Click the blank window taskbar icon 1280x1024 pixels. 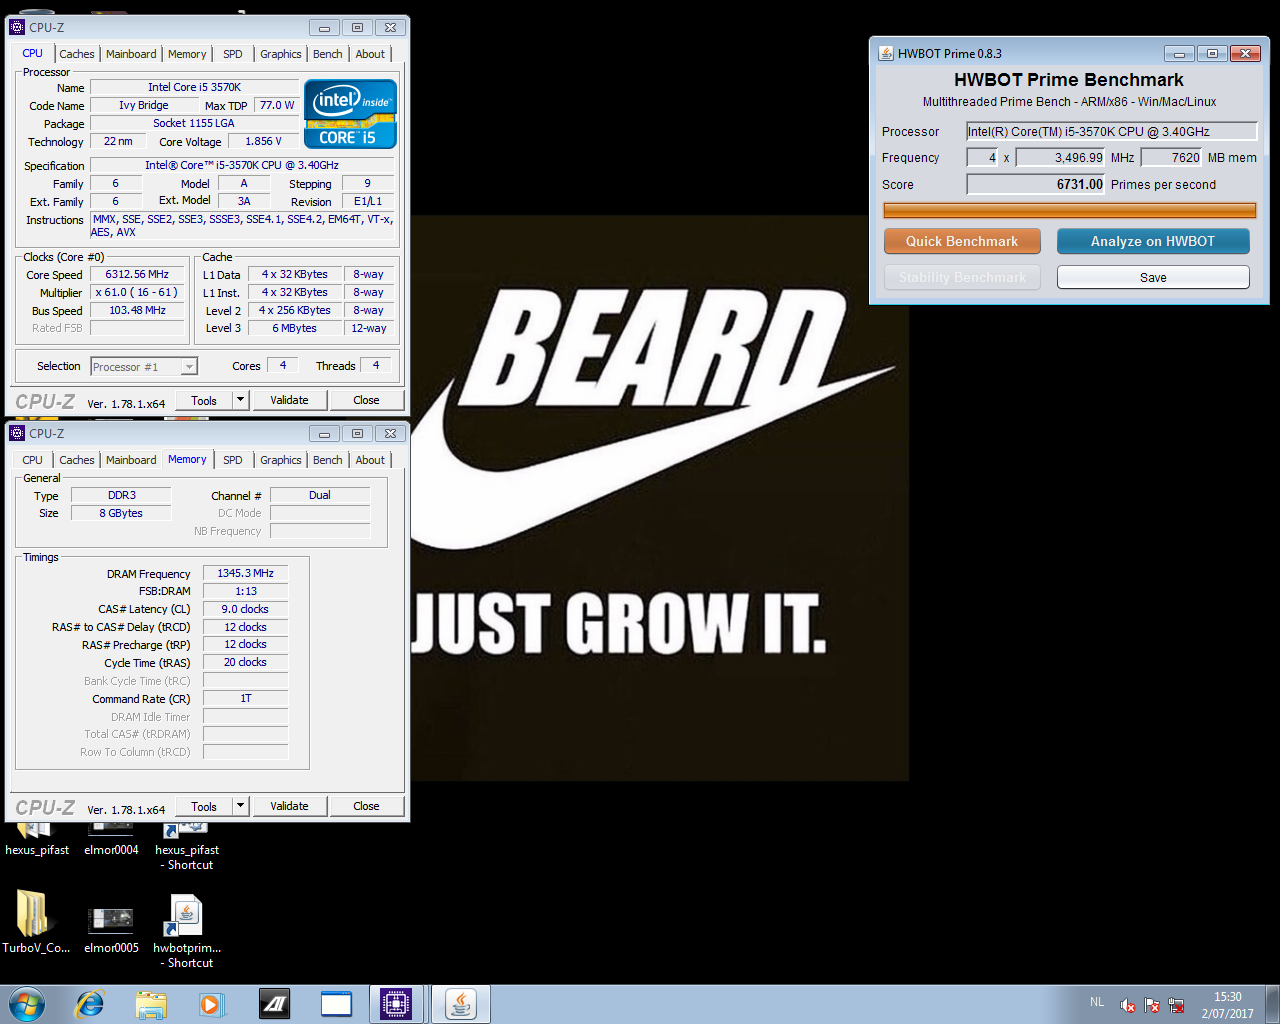(336, 1004)
